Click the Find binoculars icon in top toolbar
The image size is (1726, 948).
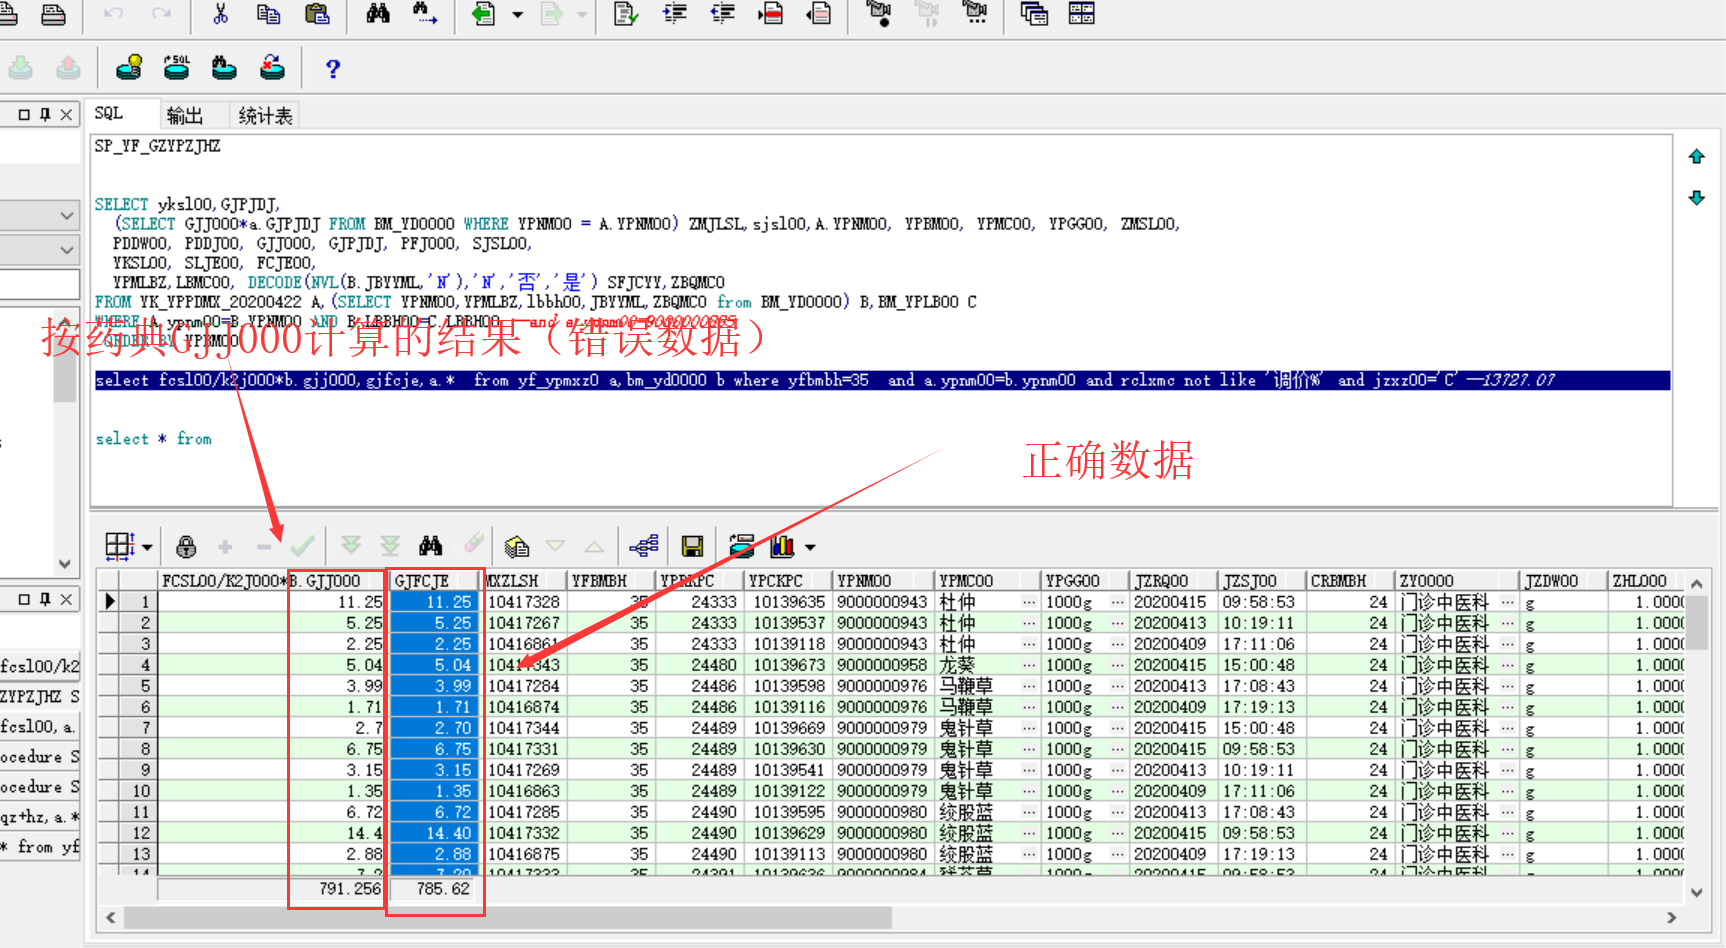tap(378, 14)
